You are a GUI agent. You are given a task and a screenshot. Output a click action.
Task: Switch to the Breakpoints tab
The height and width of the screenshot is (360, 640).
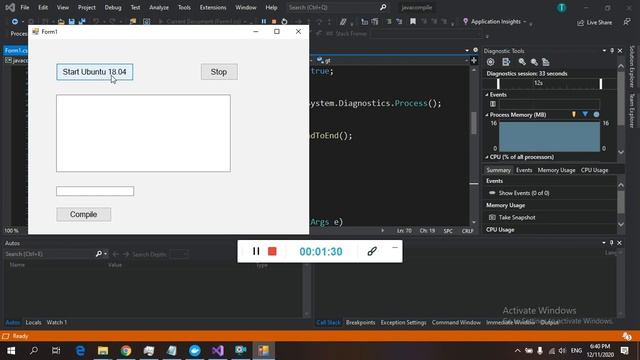point(360,322)
